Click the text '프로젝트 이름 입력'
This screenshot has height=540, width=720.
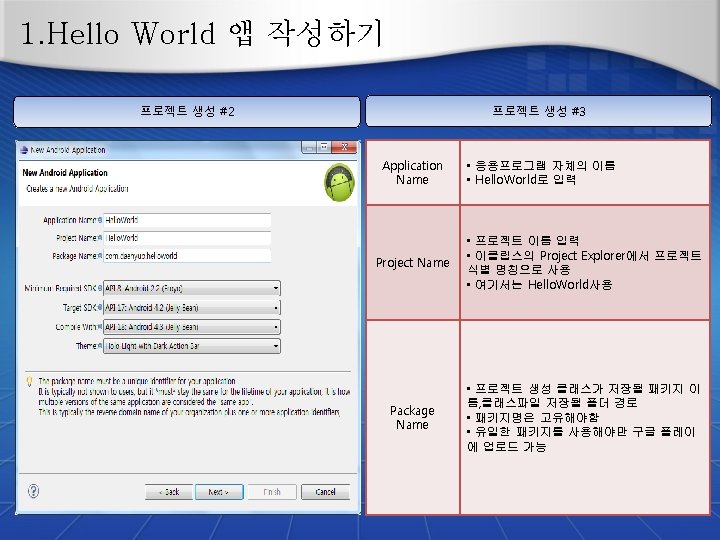[x=527, y=240]
